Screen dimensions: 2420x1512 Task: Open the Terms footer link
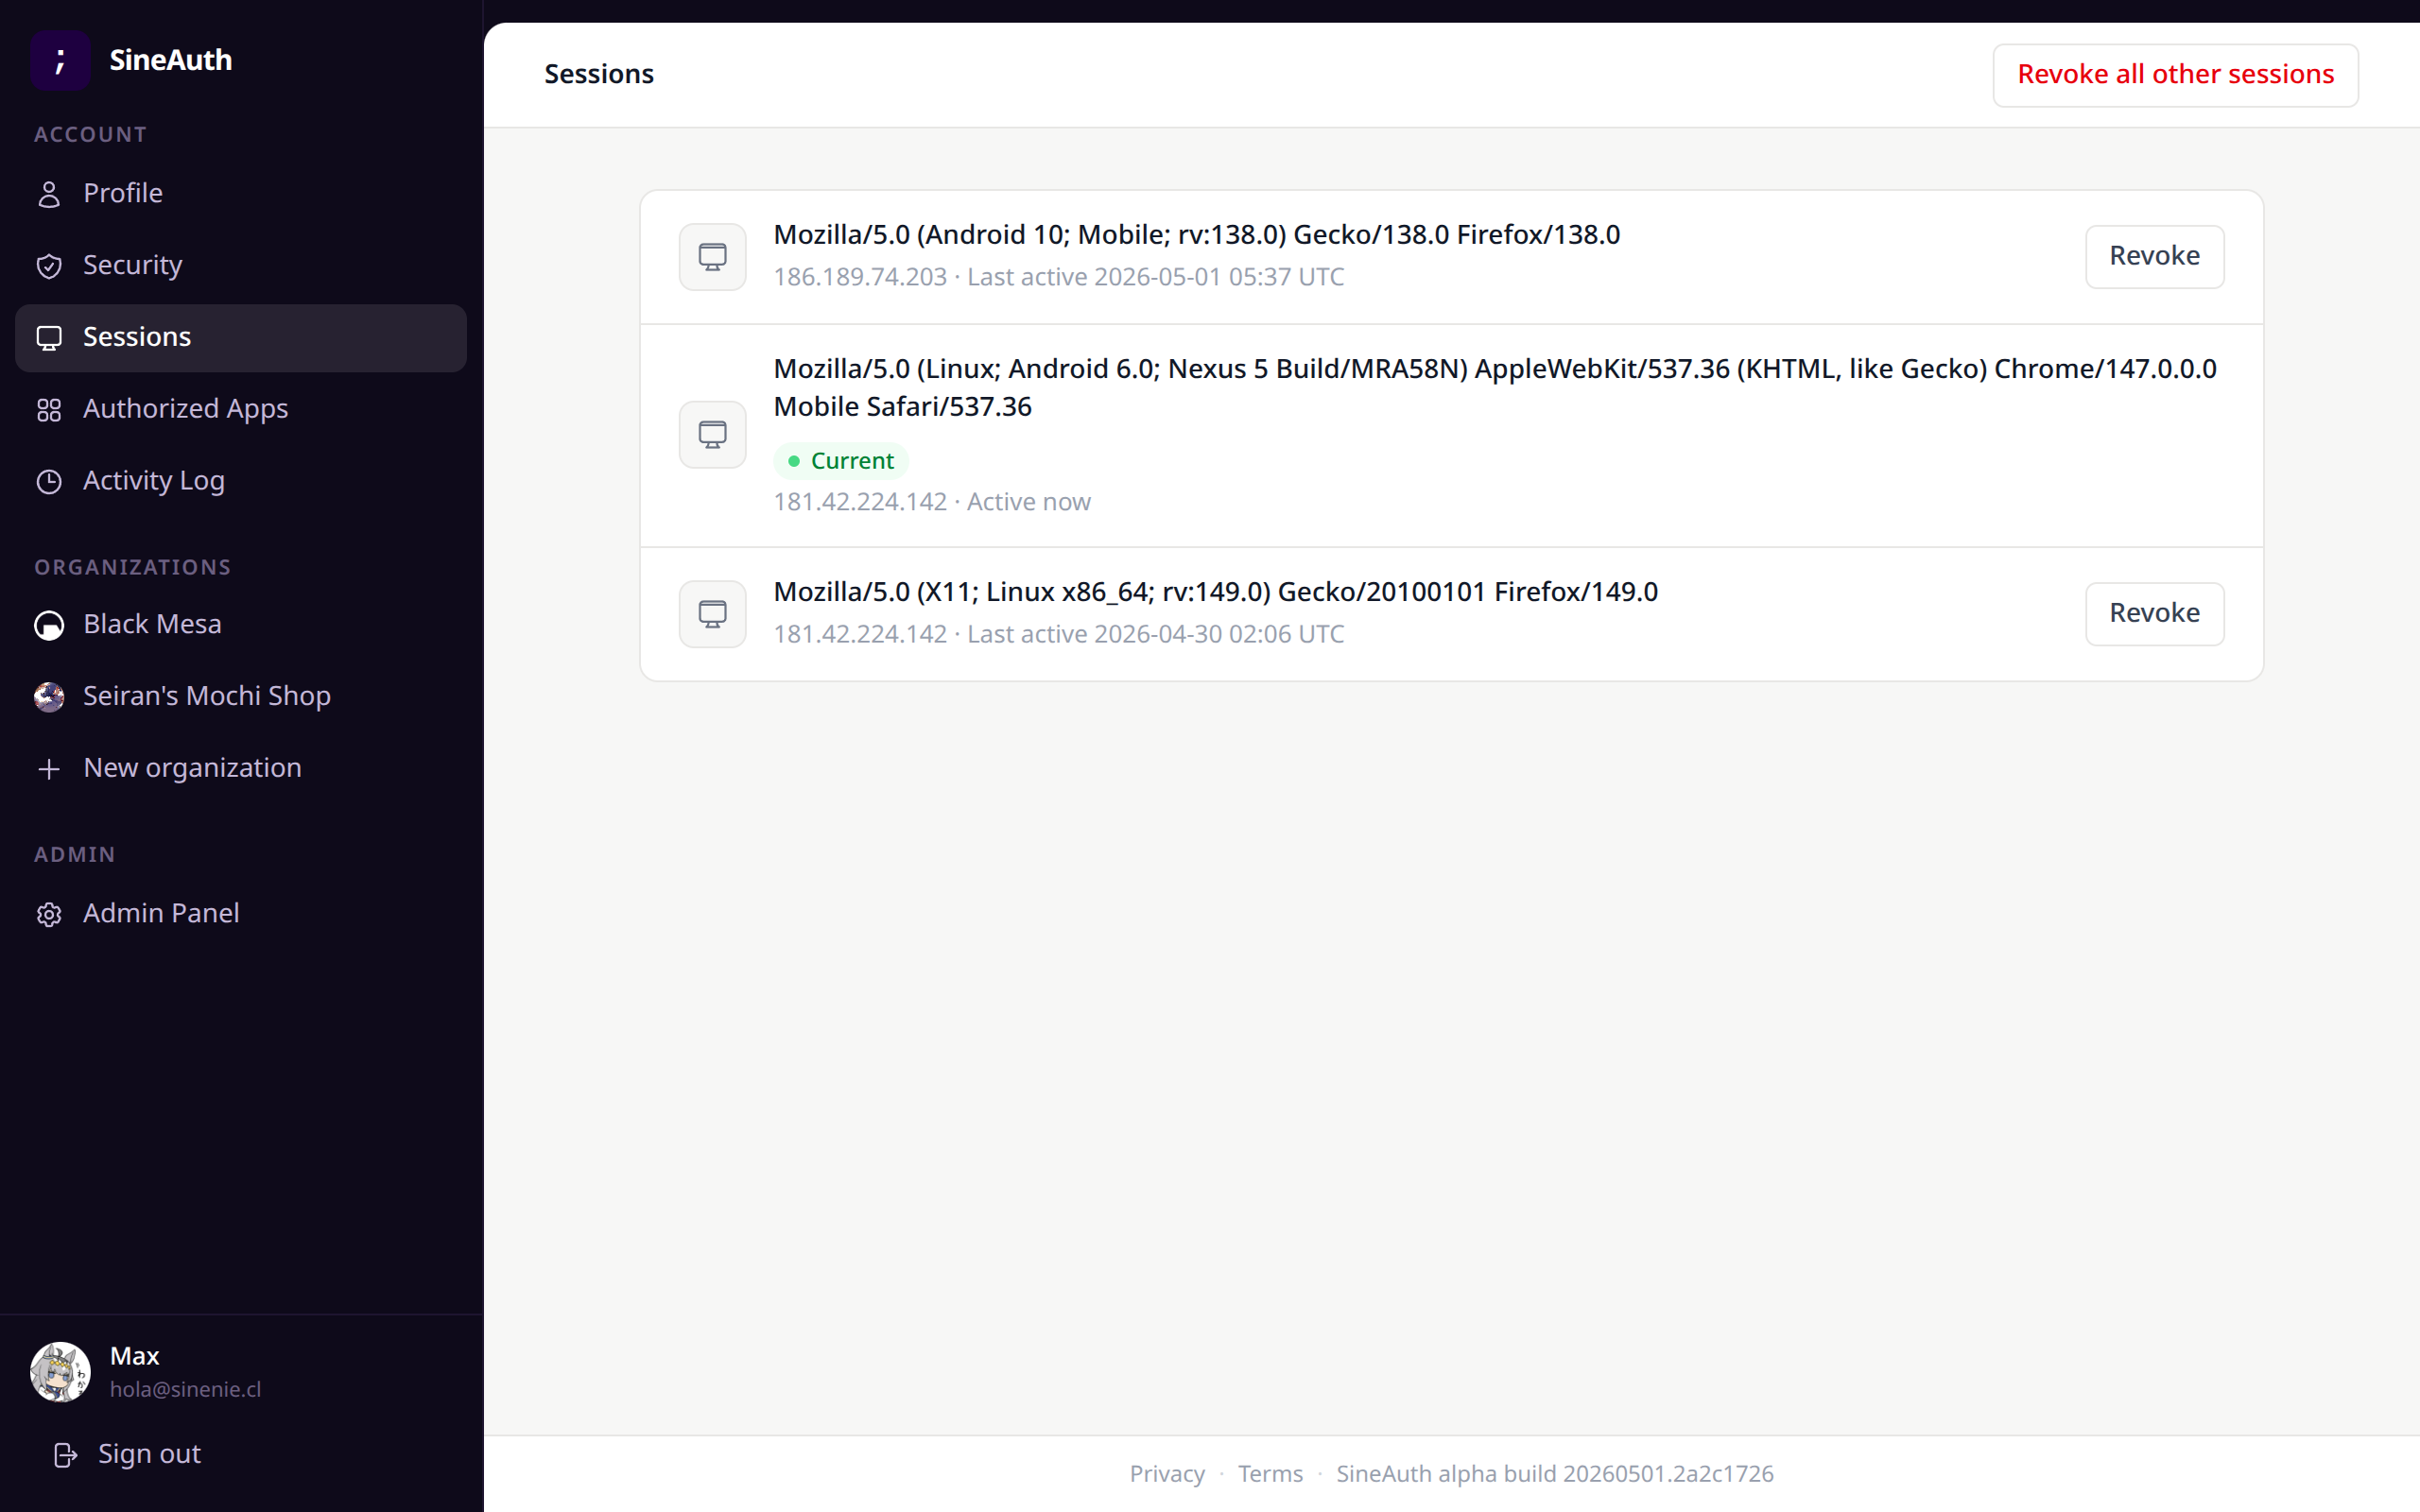pos(1270,1473)
